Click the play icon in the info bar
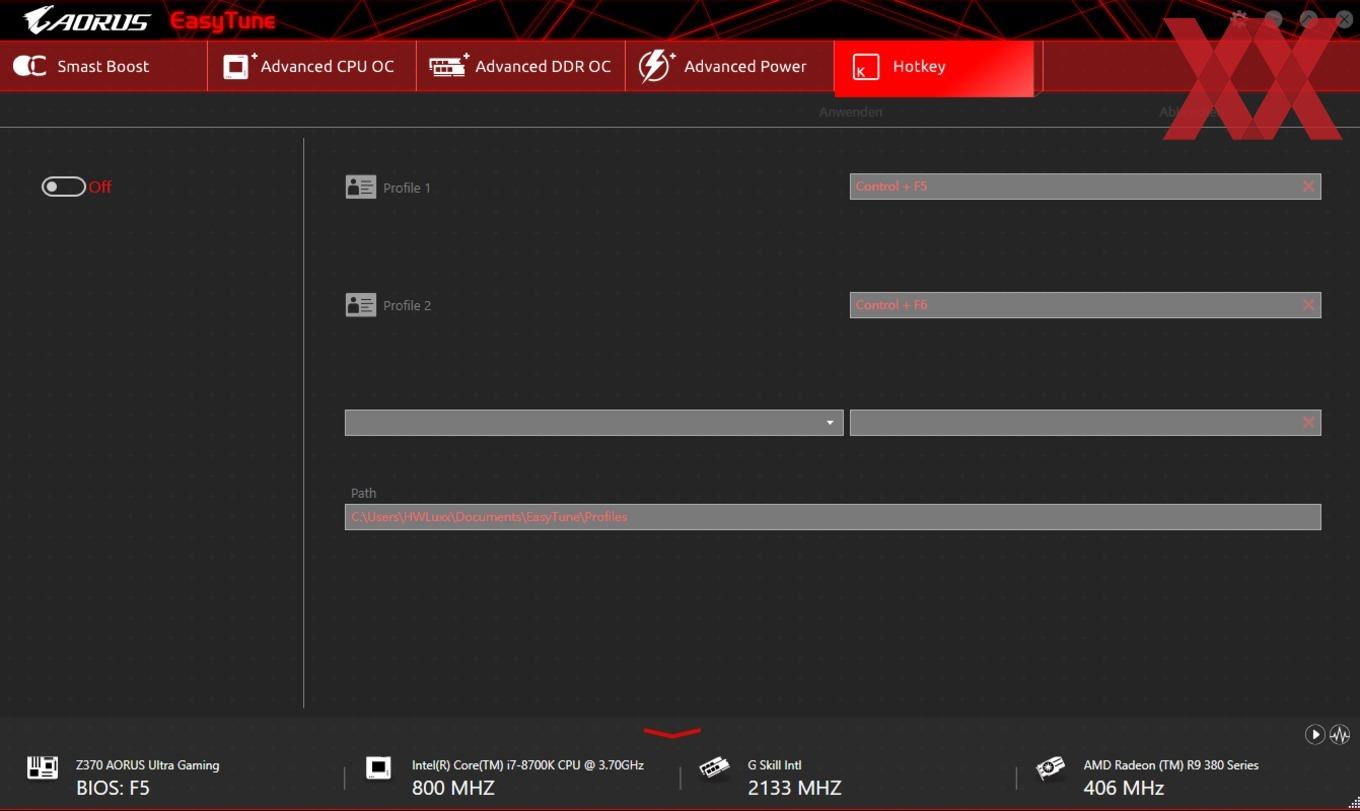 1315,735
